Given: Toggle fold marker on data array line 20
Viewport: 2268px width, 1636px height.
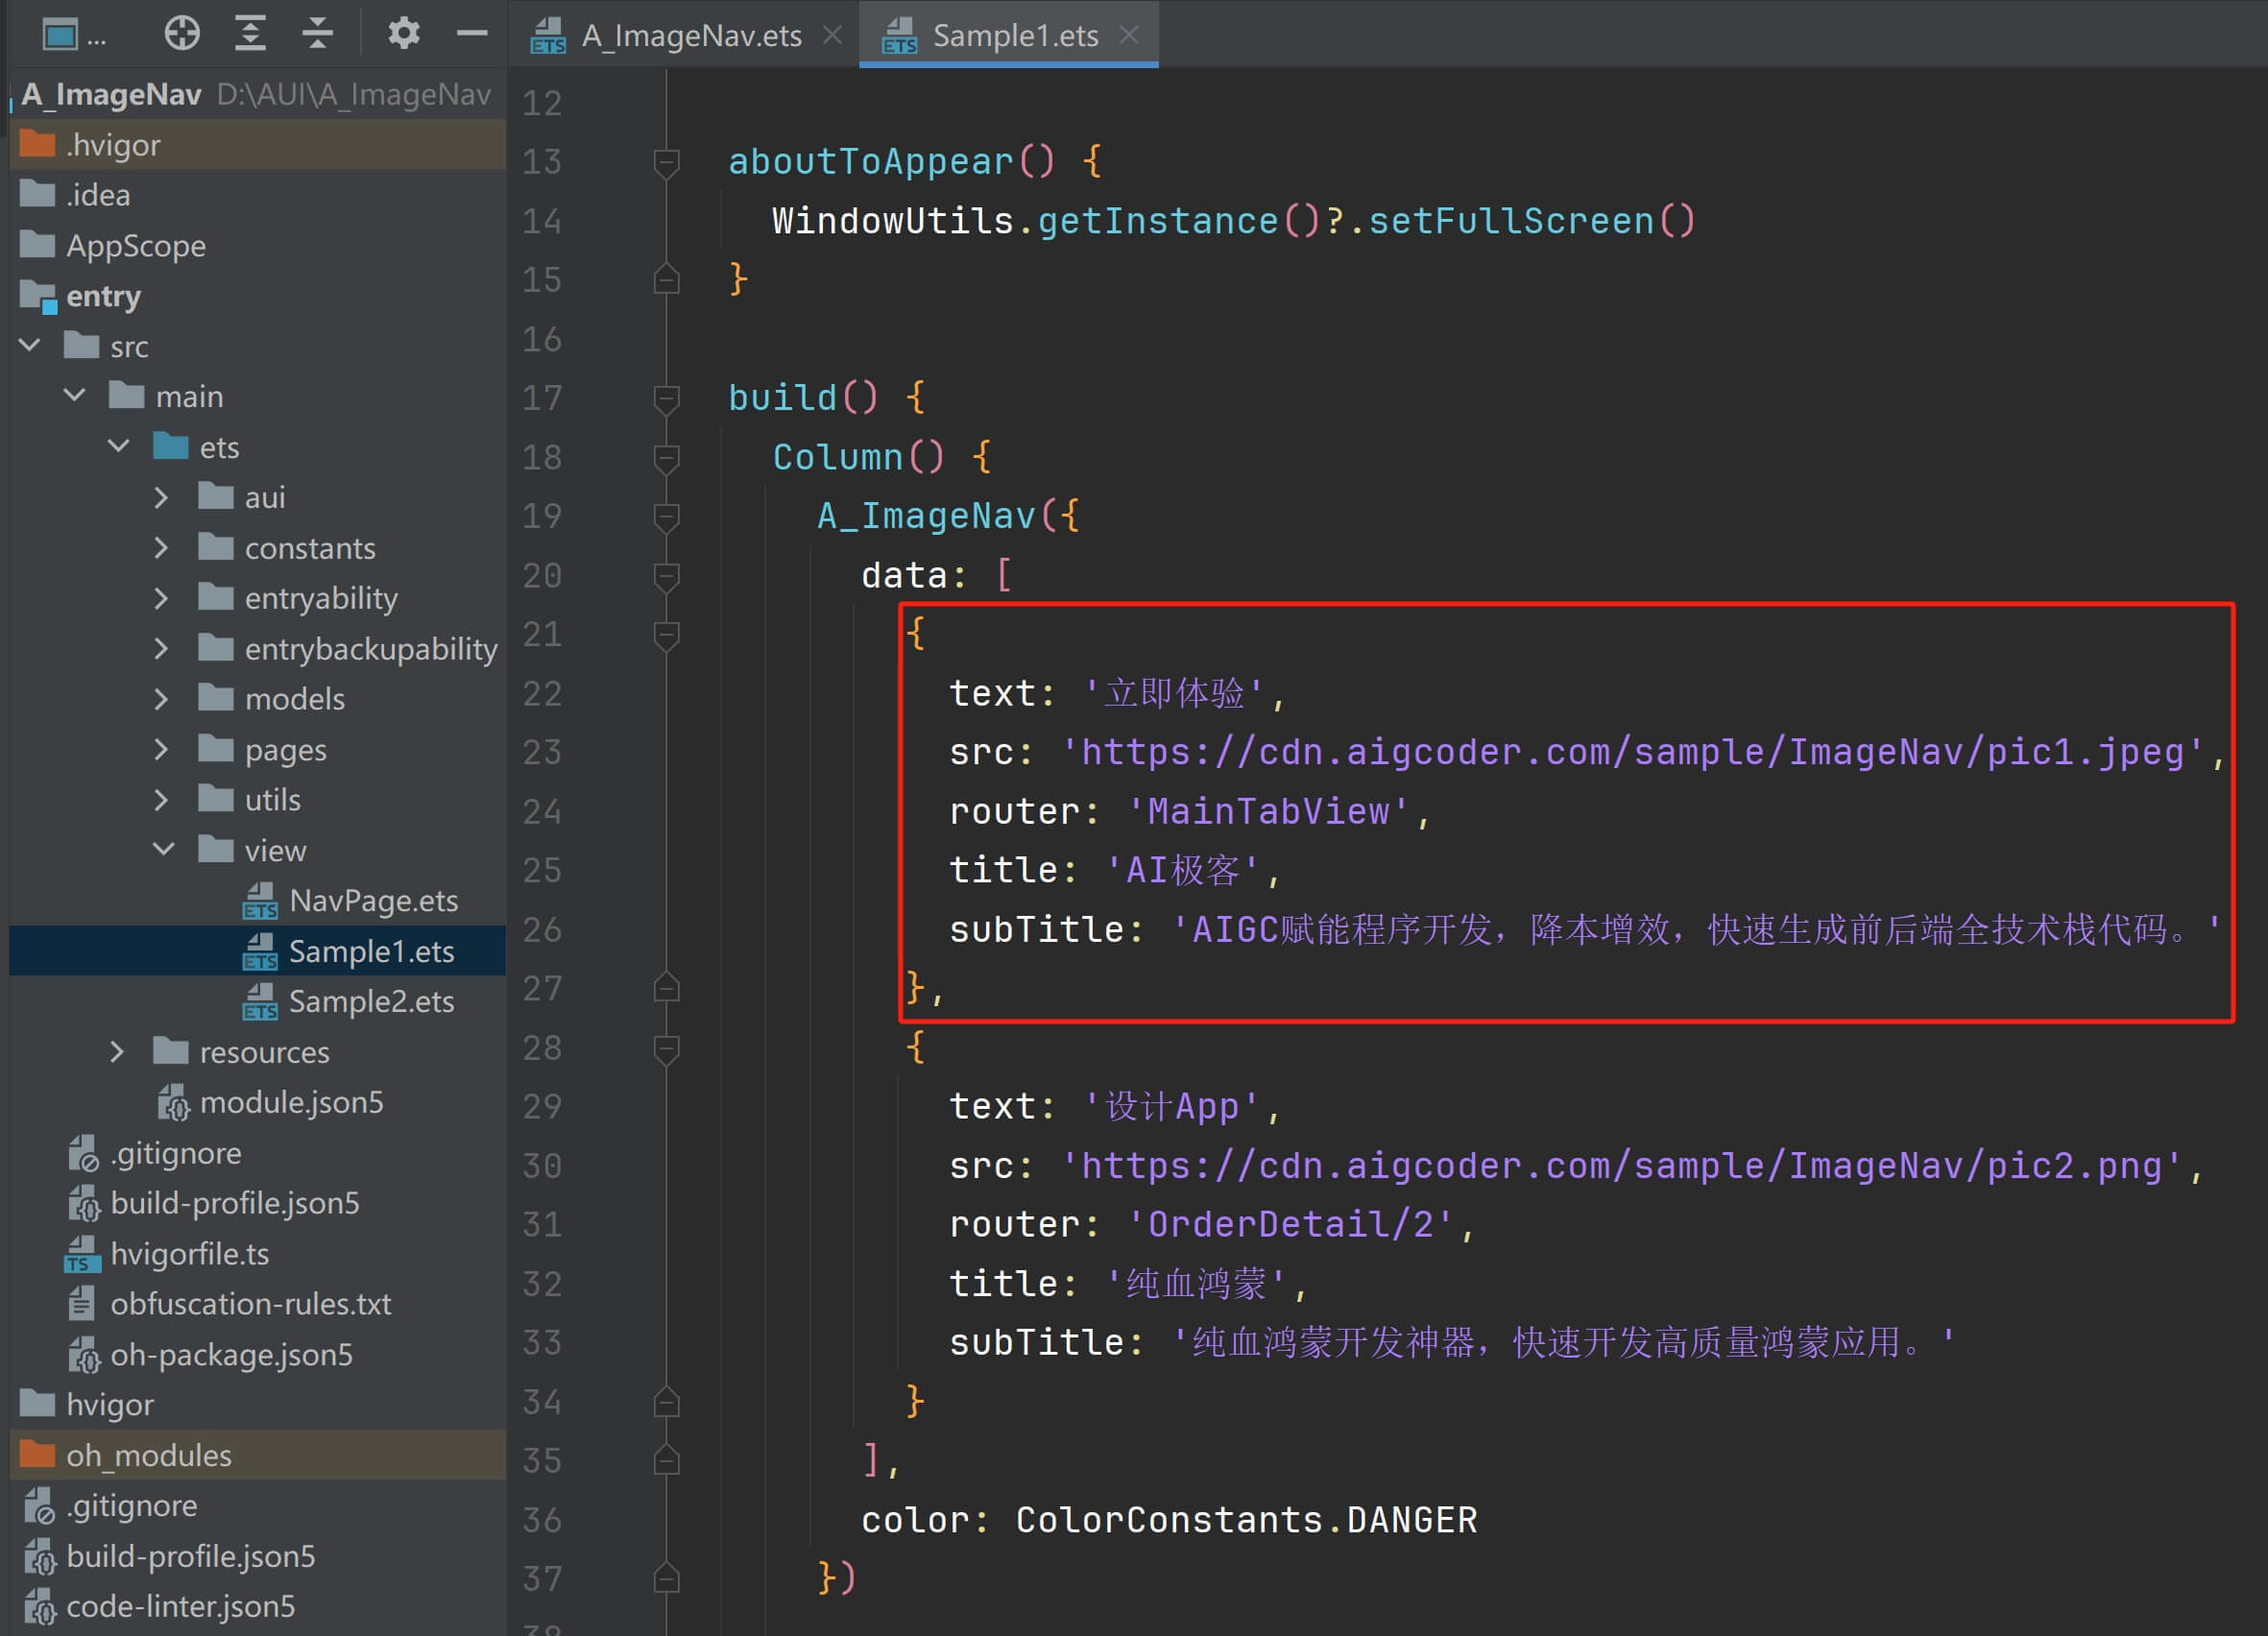Looking at the screenshot, I should (x=666, y=576).
